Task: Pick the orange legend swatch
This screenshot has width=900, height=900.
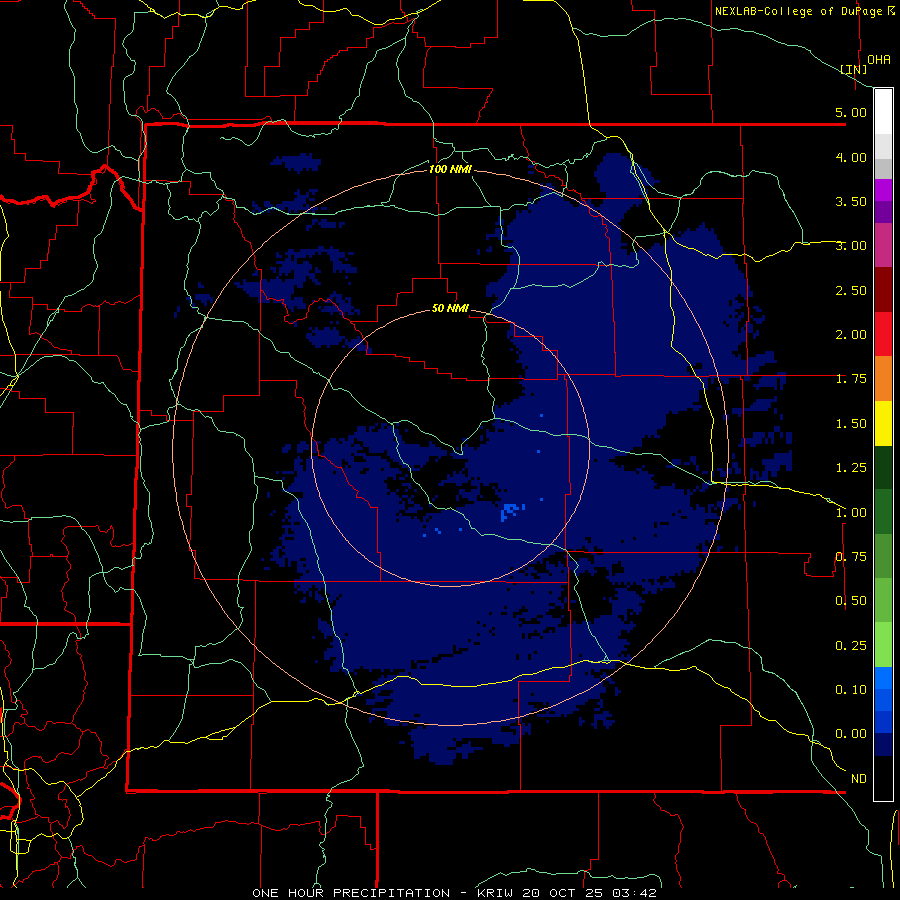Action: 883,379
